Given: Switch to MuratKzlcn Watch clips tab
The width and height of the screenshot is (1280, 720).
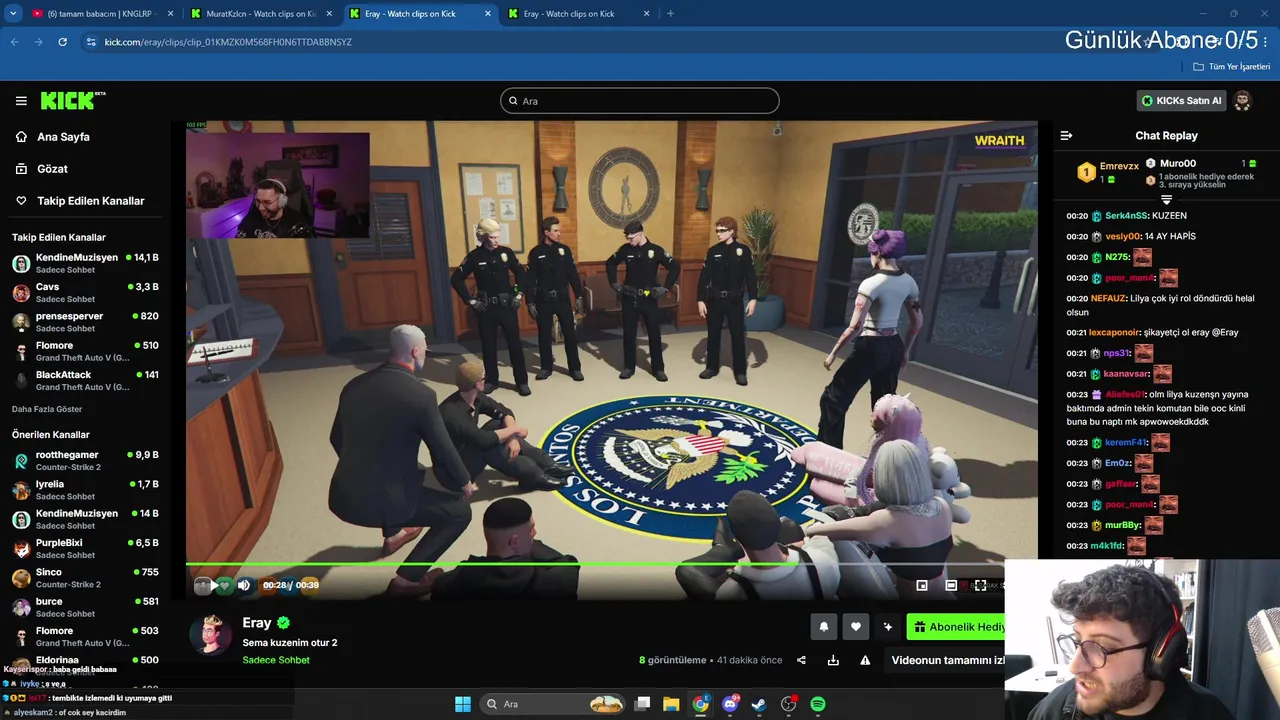Looking at the screenshot, I should [x=261, y=14].
